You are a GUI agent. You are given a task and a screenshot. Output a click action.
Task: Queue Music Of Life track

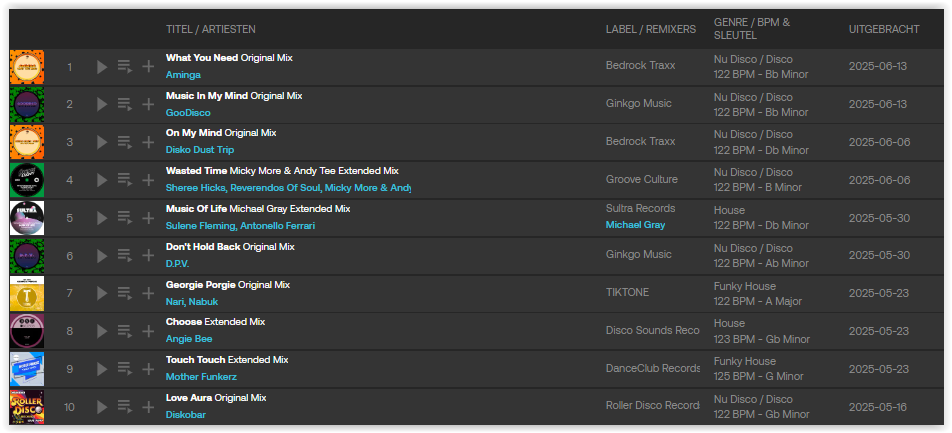pos(124,218)
